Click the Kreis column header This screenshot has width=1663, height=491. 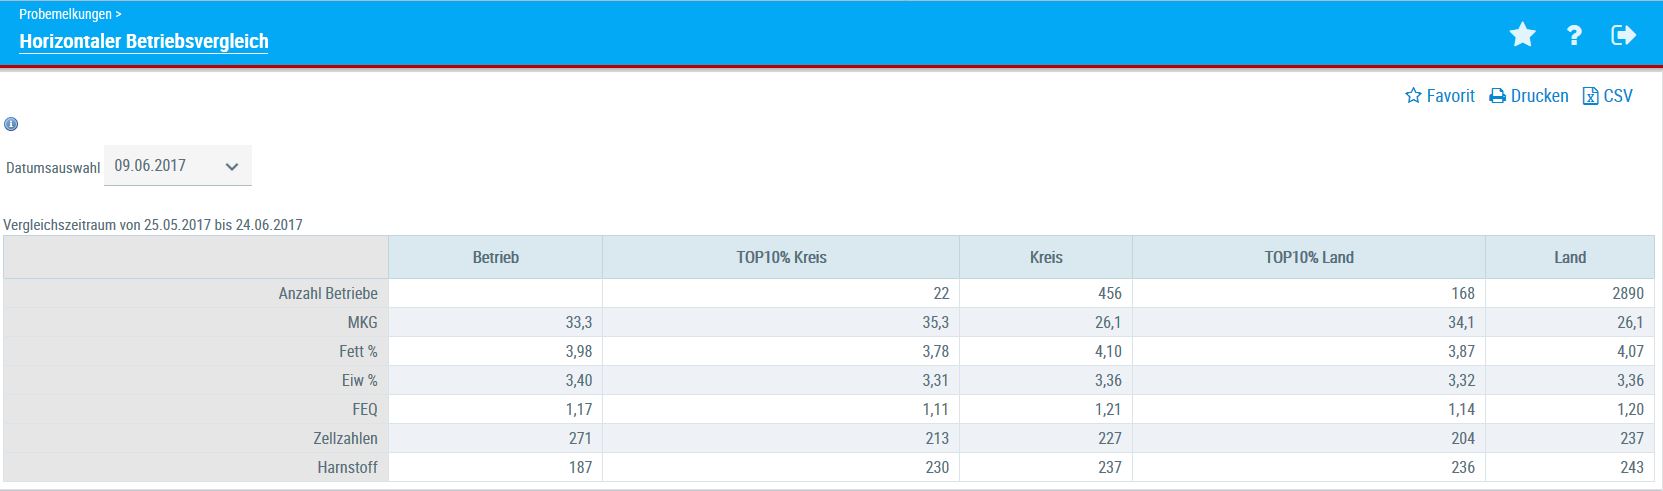(x=1046, y=258)
